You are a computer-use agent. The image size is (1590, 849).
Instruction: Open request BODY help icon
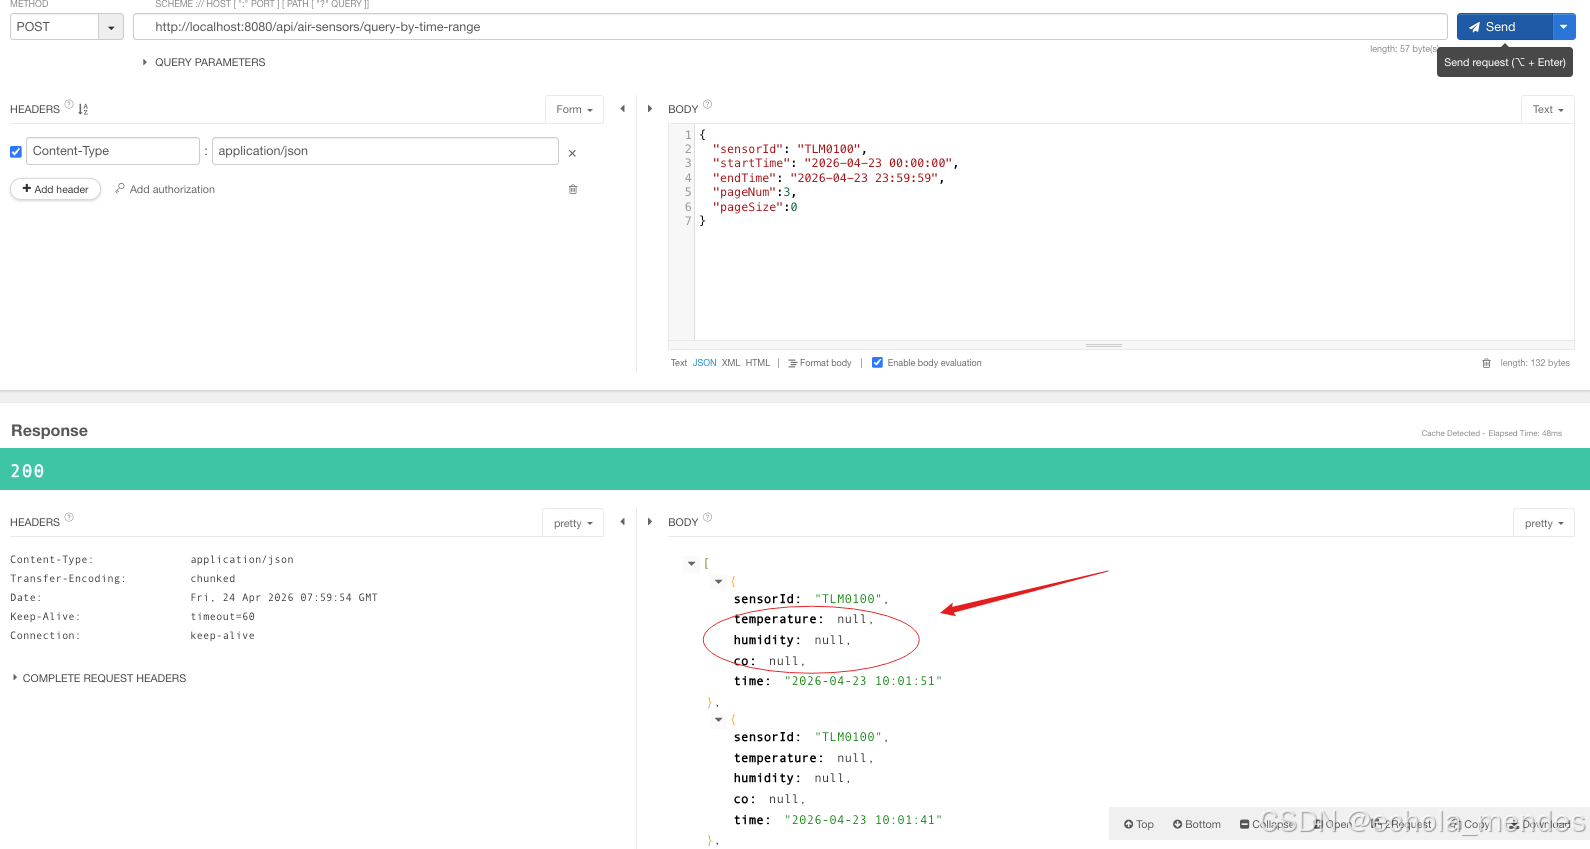708,104
